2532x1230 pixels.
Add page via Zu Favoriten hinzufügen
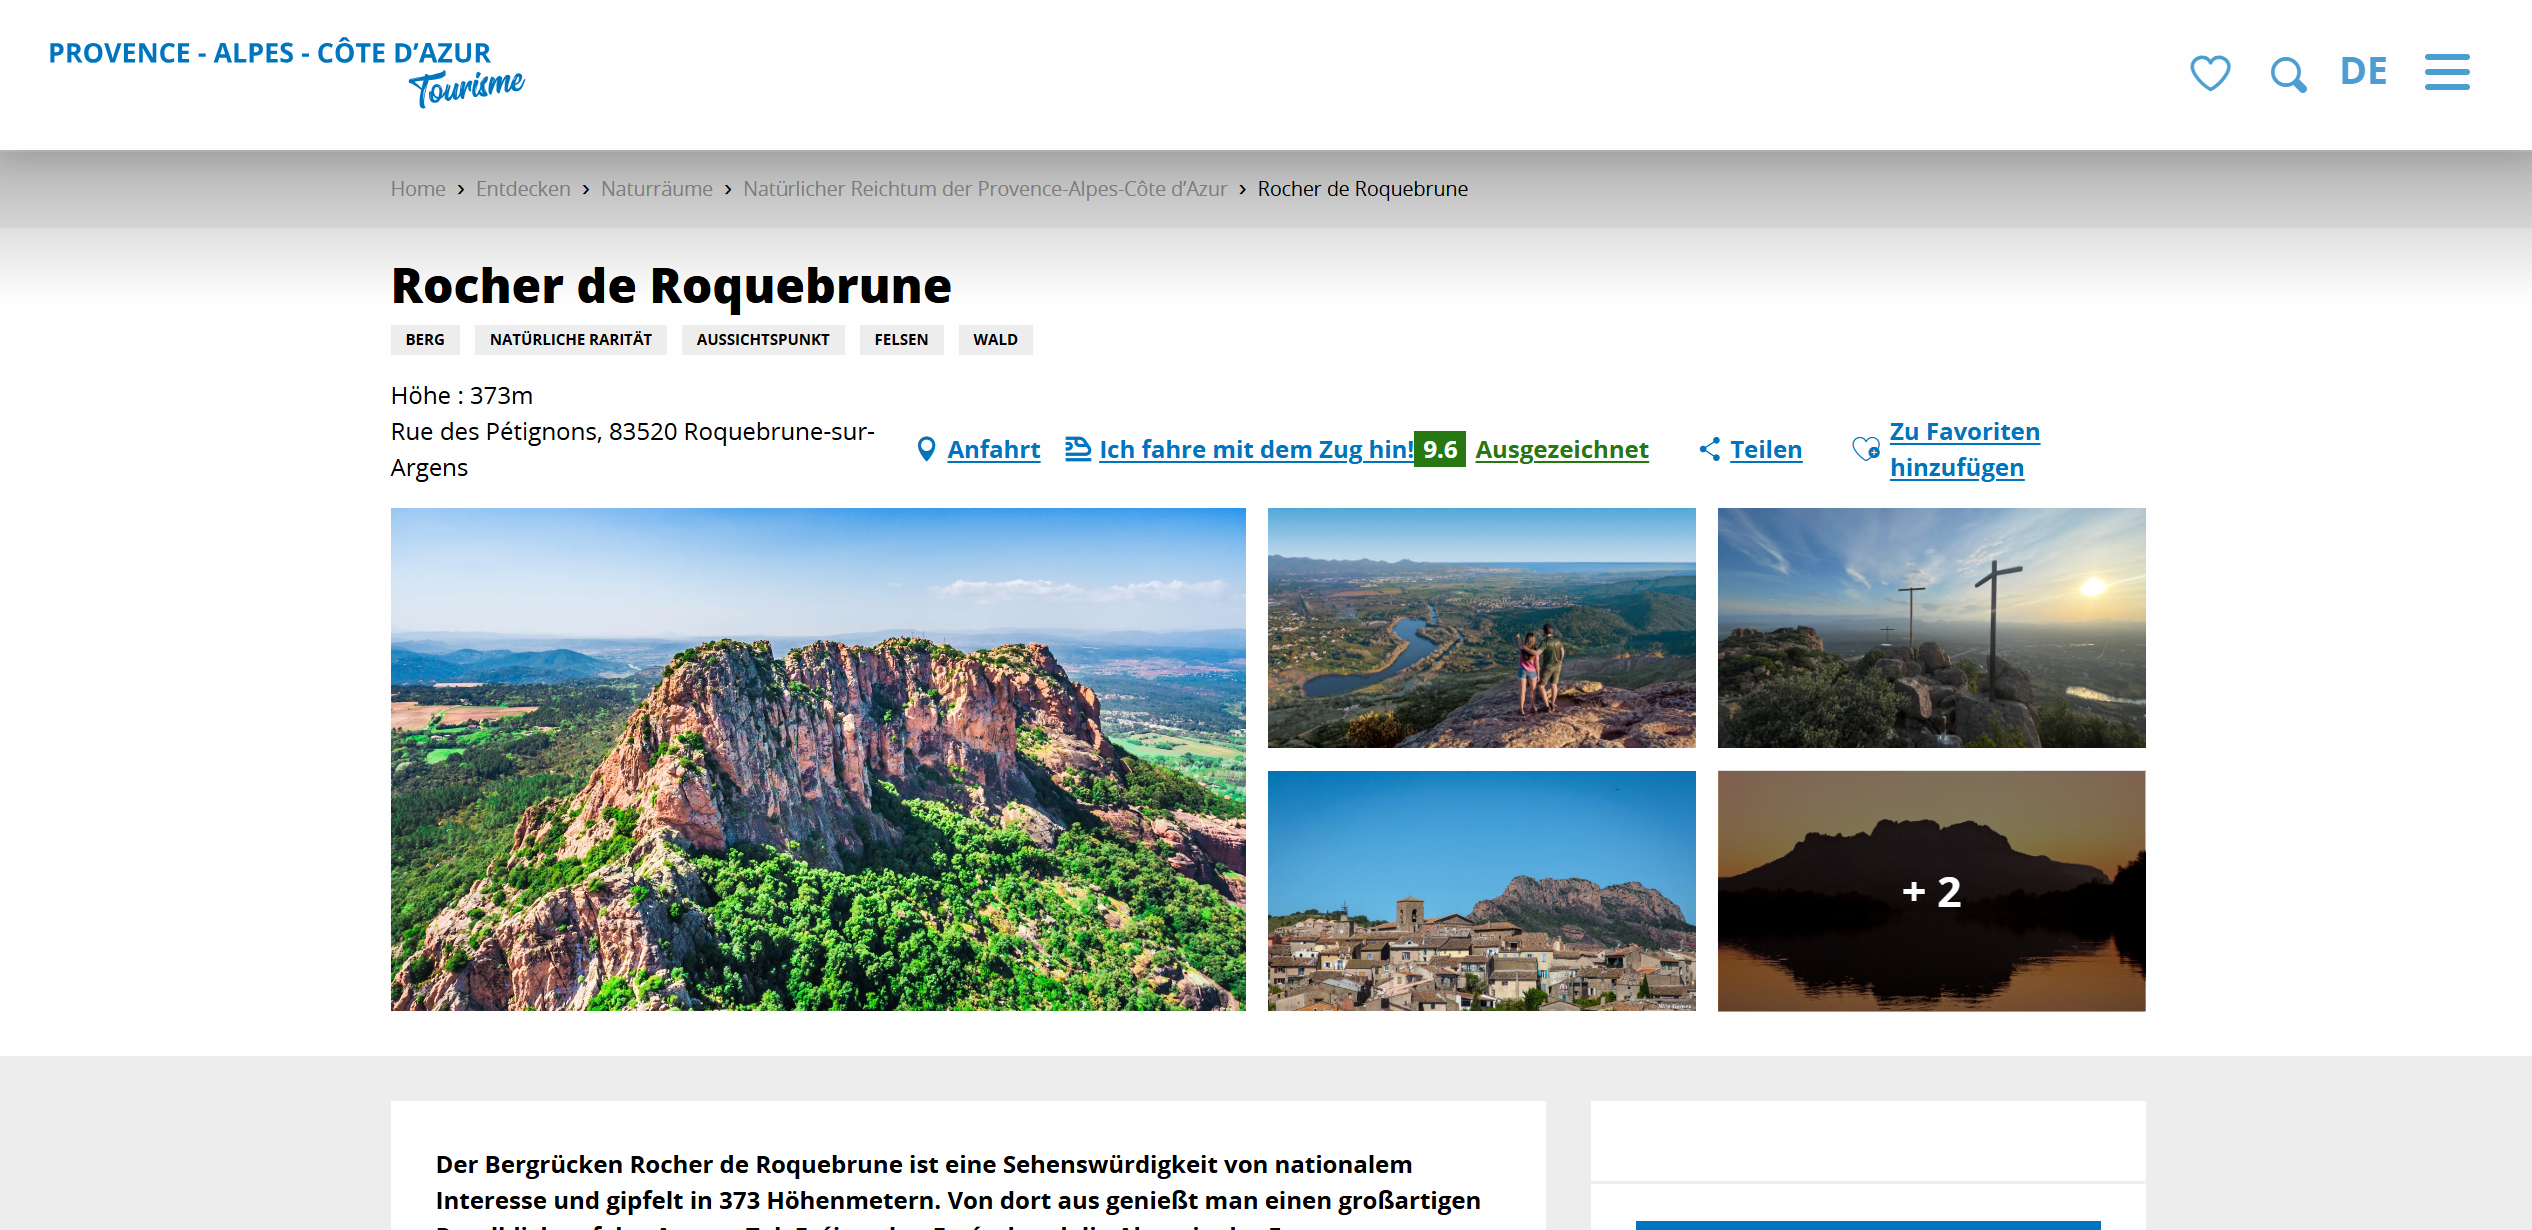[x=1963, y=449]
